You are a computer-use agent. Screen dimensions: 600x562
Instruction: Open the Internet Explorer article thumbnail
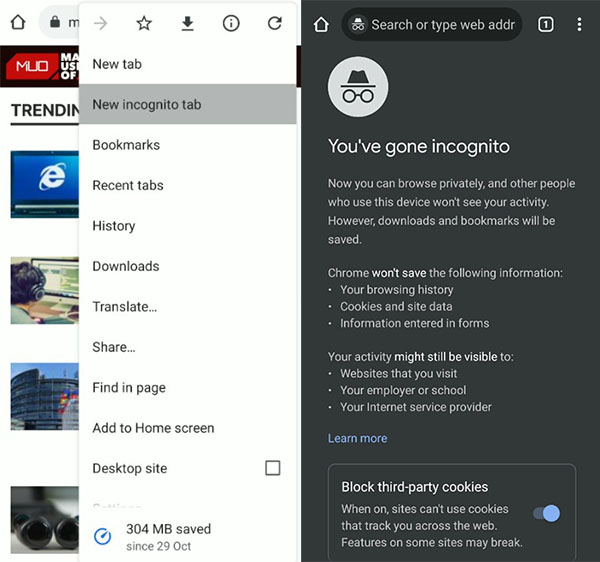coord(45,184)
